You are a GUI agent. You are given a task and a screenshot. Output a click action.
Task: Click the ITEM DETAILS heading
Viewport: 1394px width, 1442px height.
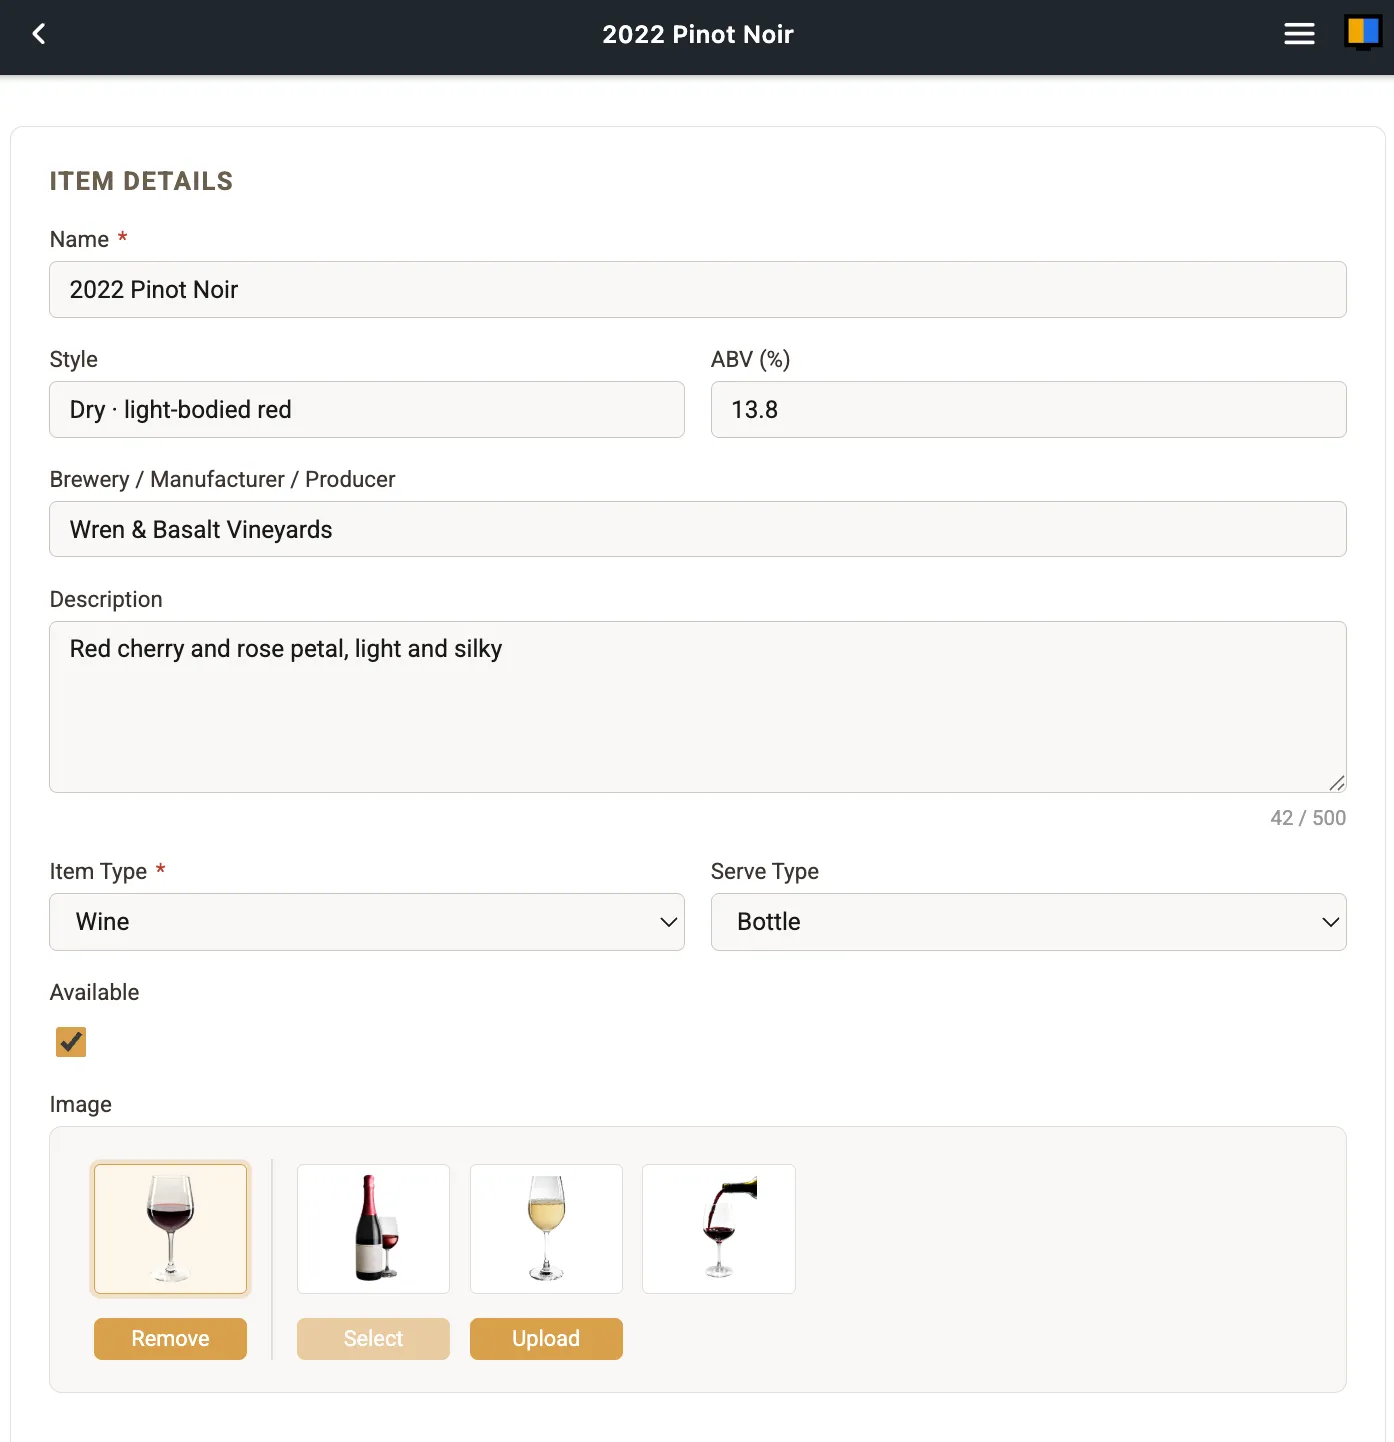141,181
